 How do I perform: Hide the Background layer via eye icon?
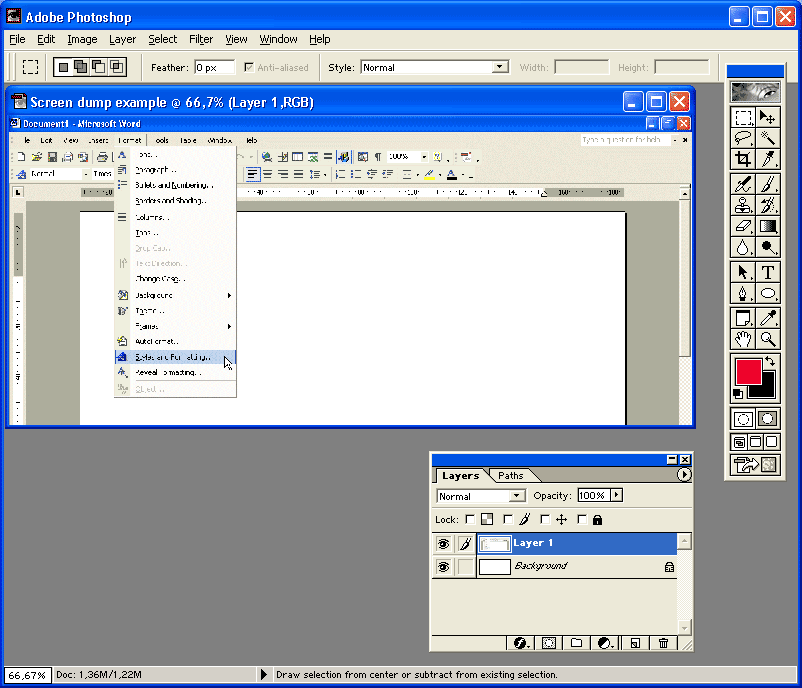pyautogui.click(x=443, y=567)
